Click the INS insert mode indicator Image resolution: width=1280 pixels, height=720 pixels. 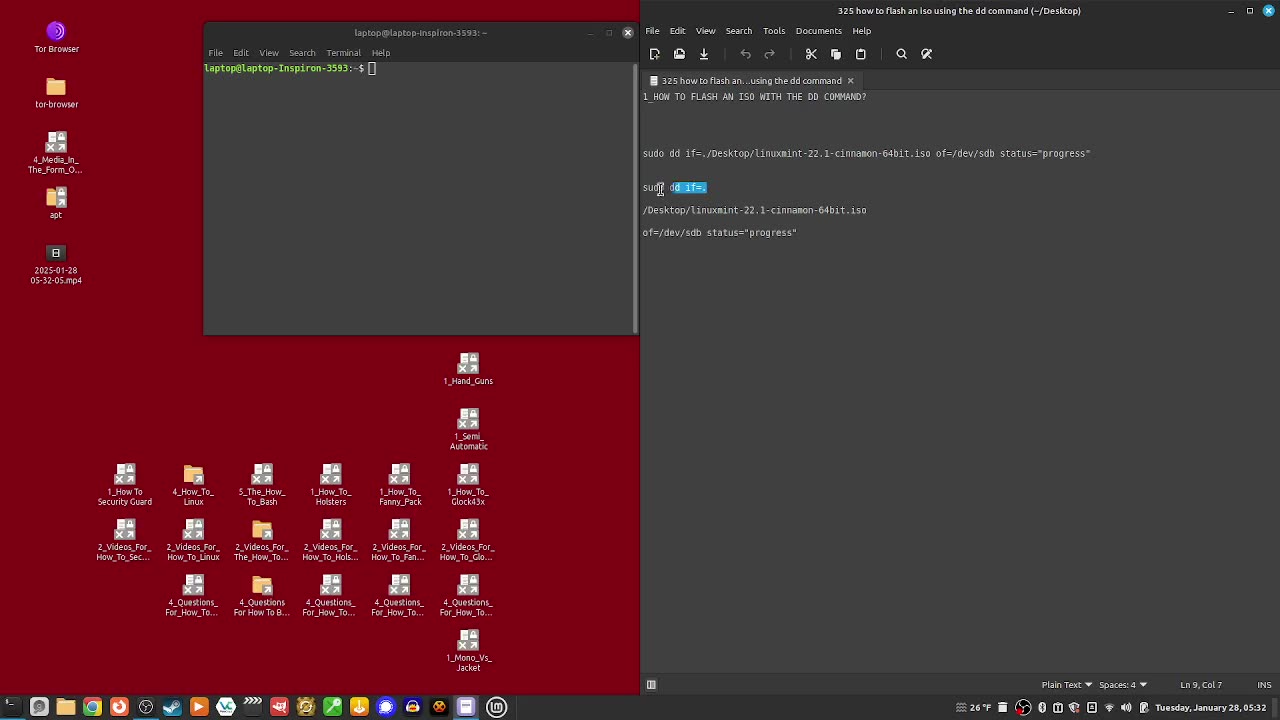coord(1264,685)
